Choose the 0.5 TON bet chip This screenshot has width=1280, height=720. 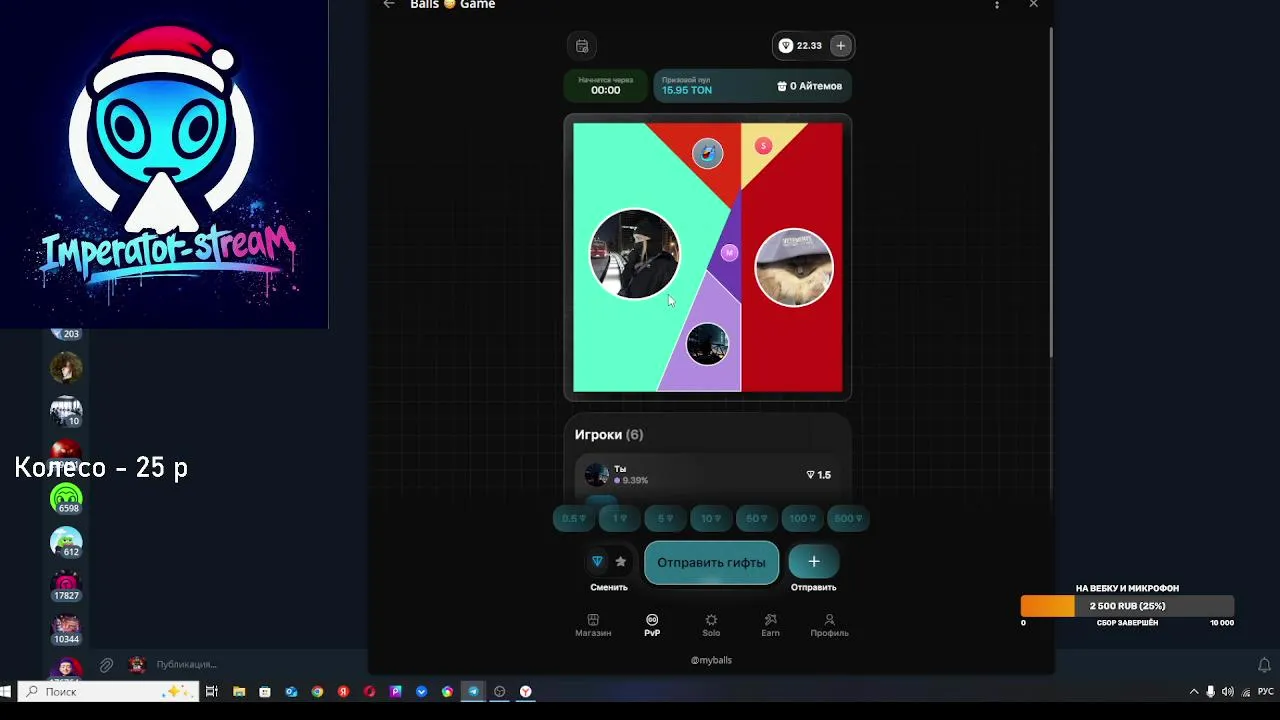click(574, 518)
